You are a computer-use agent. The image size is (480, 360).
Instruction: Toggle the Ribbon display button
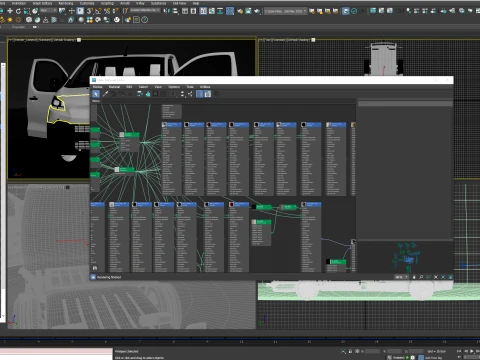tap(203, 11)
